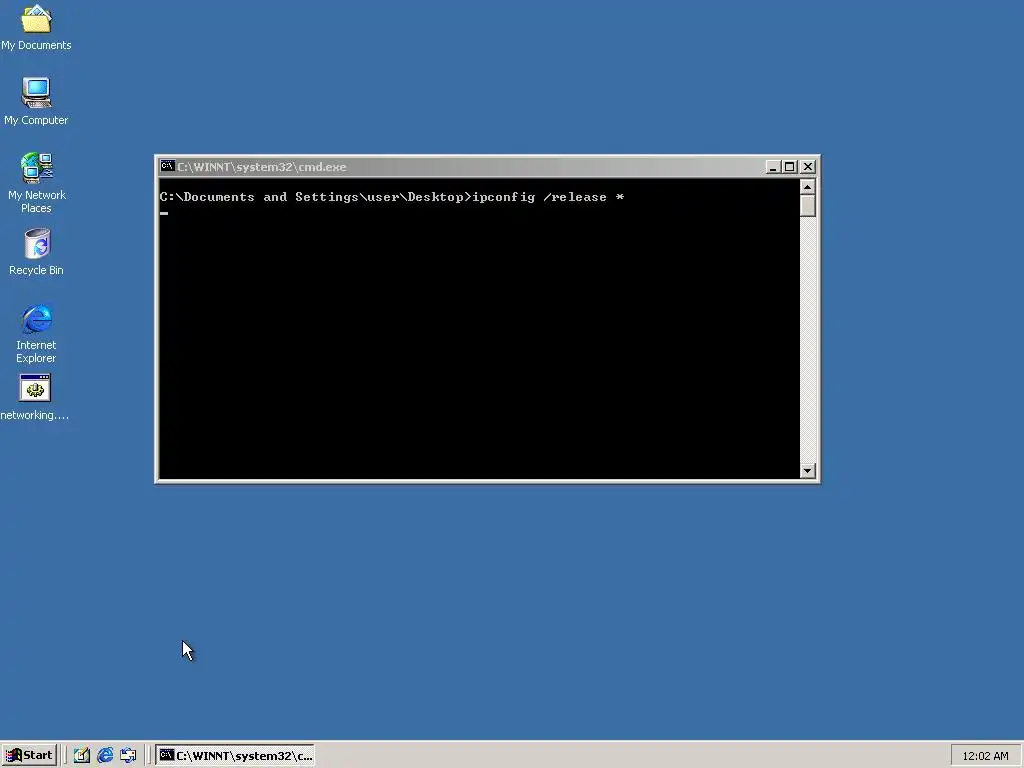Select the Recycle Bin icon
Viewport: 1024px width, 768px height.
(36, 251)
